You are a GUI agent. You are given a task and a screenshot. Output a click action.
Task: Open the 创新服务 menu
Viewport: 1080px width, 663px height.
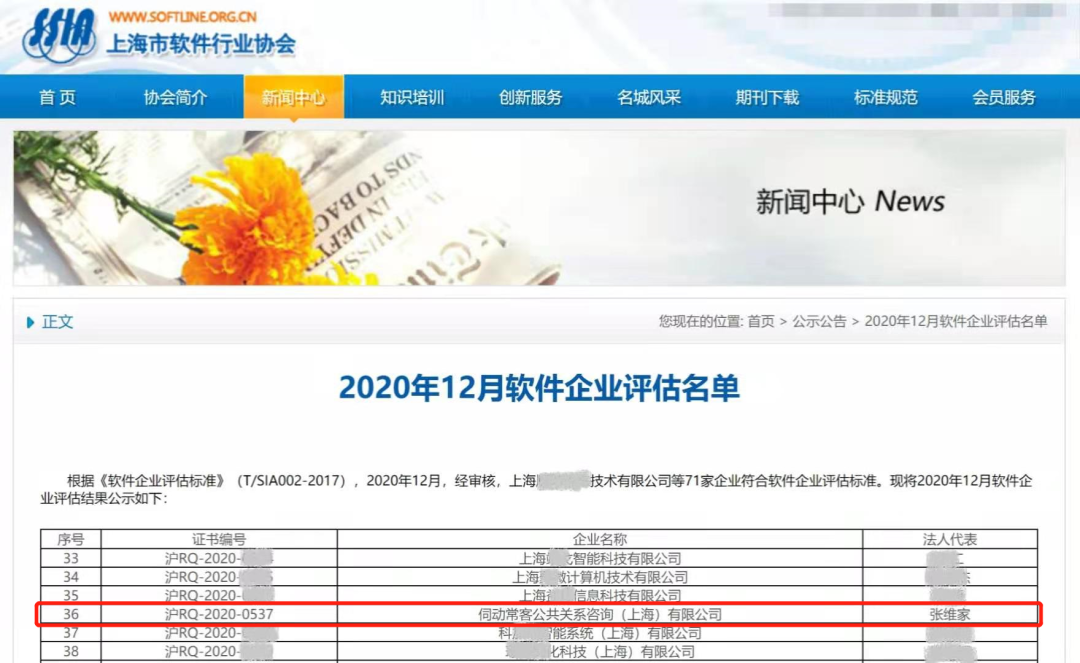pyautogui.click(x=530, y=98)
